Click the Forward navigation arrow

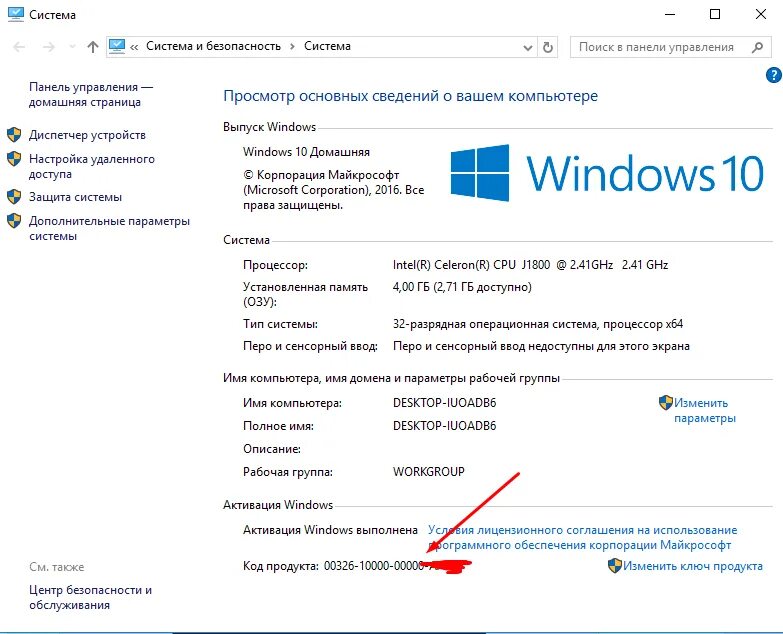[x=48, y=47]
